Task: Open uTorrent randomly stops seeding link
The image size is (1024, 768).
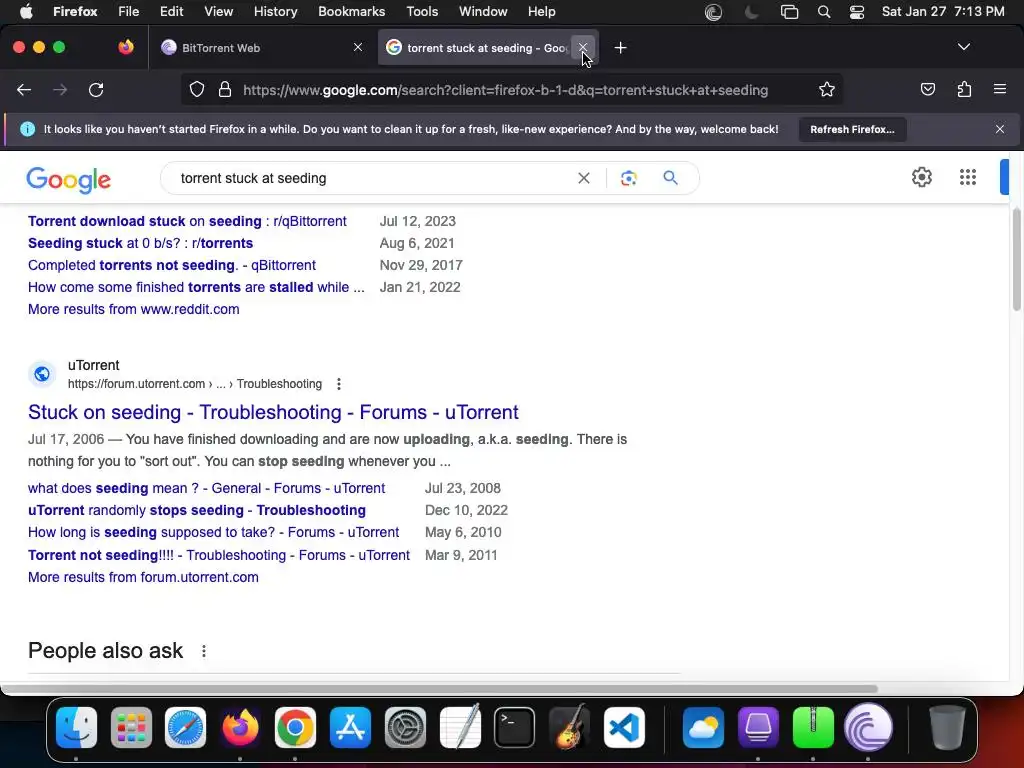Action: pyautogui.click(x=197, y=510)
